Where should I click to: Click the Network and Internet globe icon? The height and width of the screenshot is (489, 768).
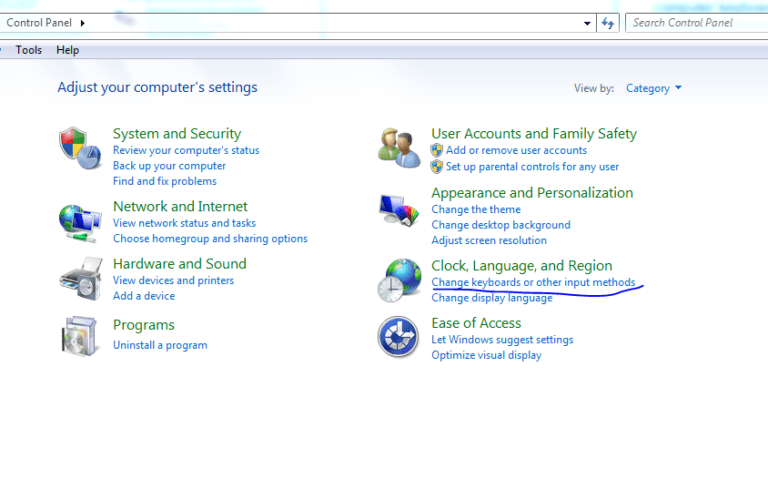[x=80, y=223]
